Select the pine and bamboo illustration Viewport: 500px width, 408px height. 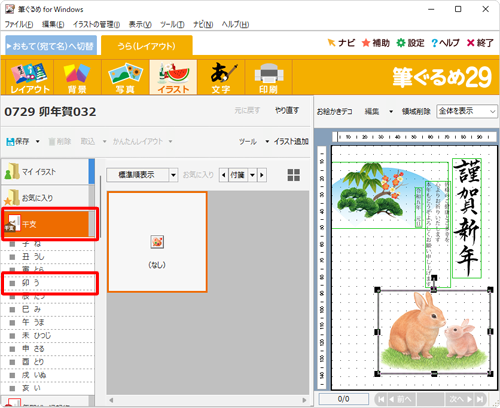(x=374, y=195)
